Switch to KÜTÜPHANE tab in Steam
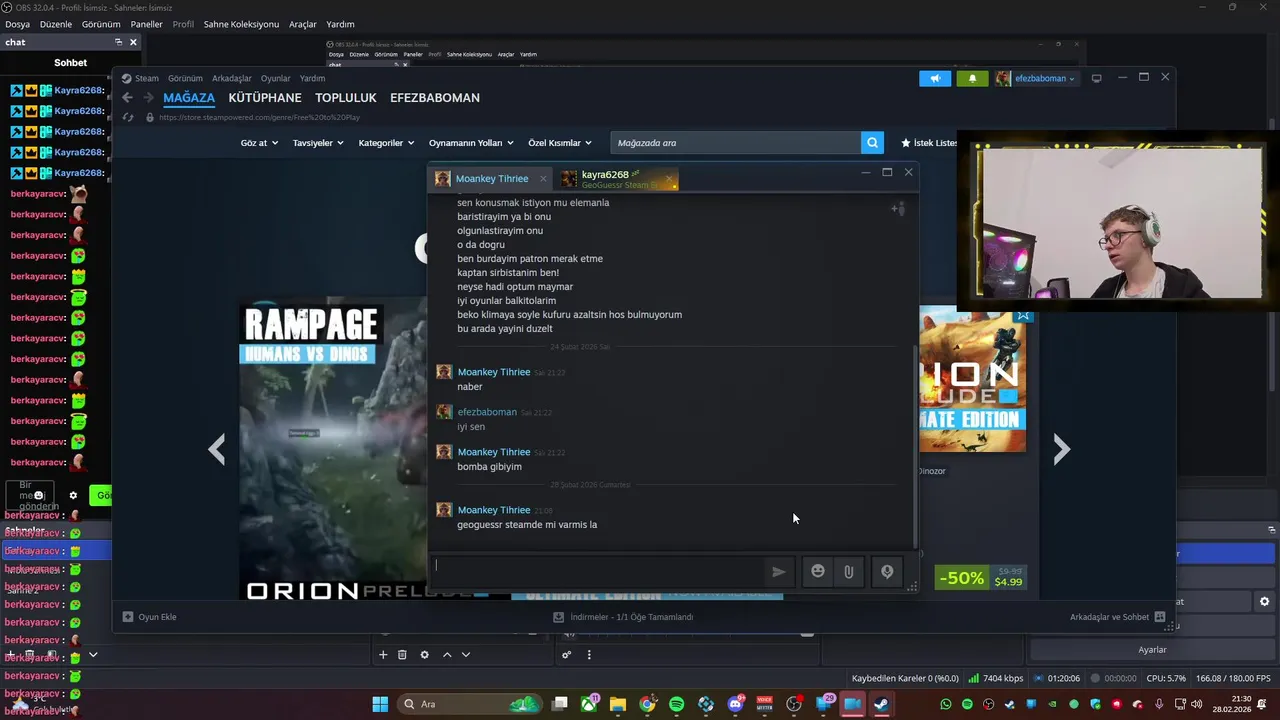The width and height of the screenshot is (1280, 720). pos(265,98)
